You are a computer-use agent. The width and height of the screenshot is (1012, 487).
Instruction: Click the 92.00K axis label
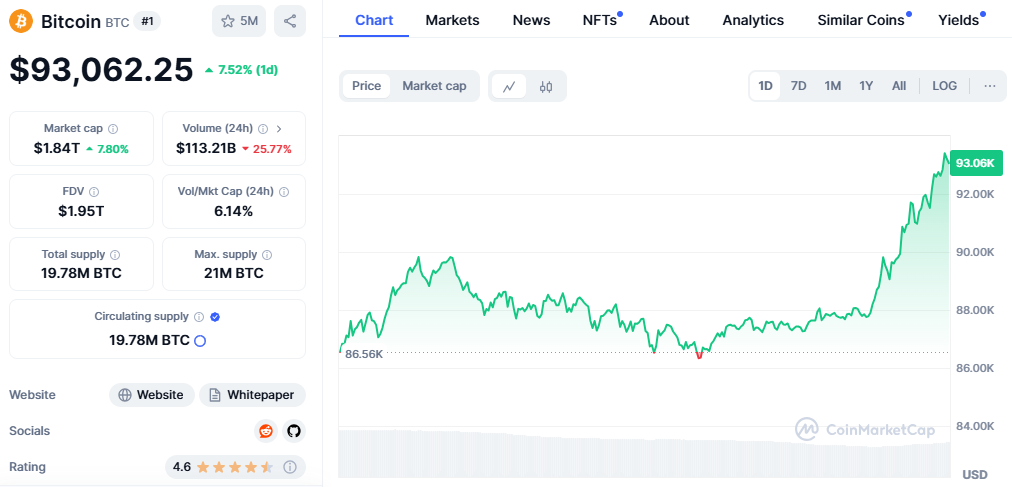pyautogui.click(x=975, y=194)
